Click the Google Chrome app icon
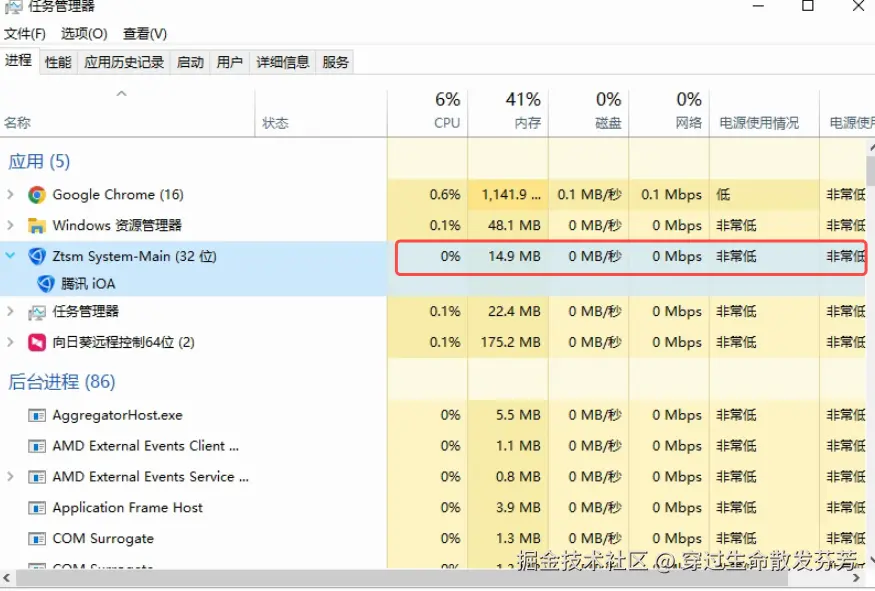 pyautogui.click(x=37, y=195)
